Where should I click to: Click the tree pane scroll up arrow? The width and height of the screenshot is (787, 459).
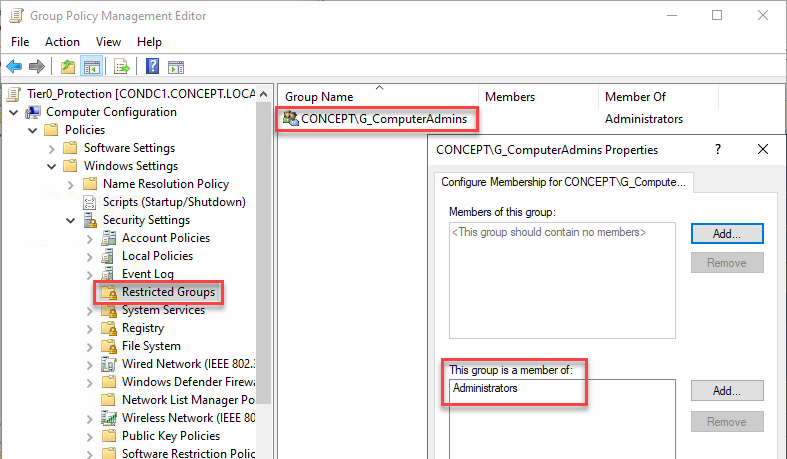point(264,94)
